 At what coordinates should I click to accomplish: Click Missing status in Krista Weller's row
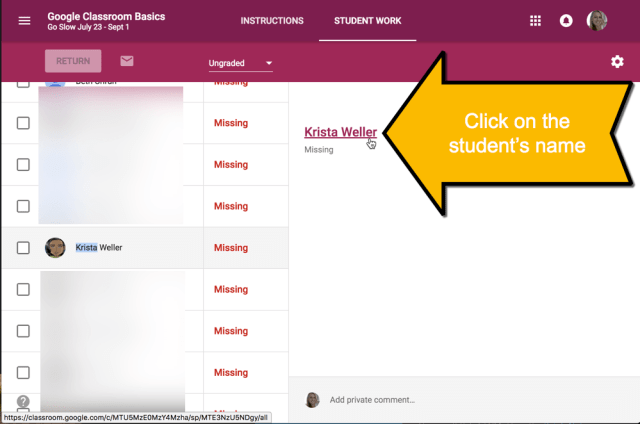click(231, 248)
